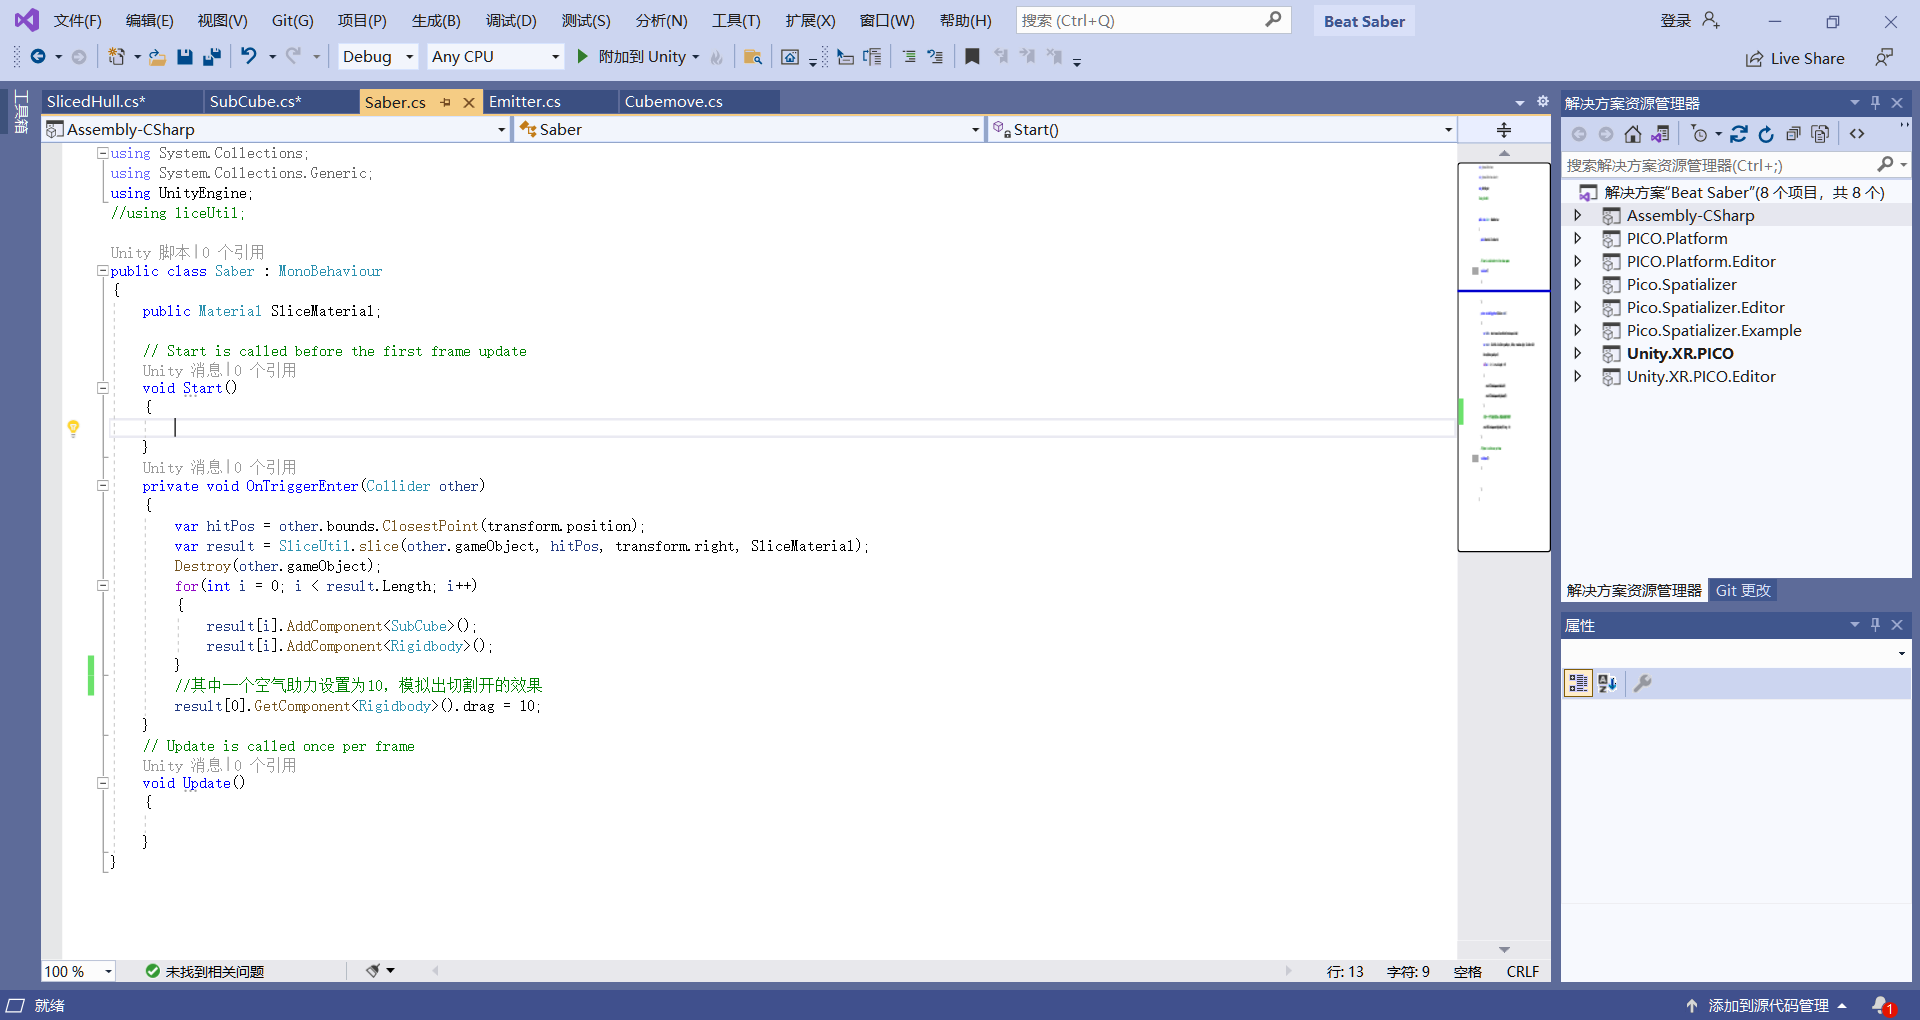The image size is (1920, 1020).
Task: Expand the PICO.Platform project node
Action: (x=1578, y=238)
